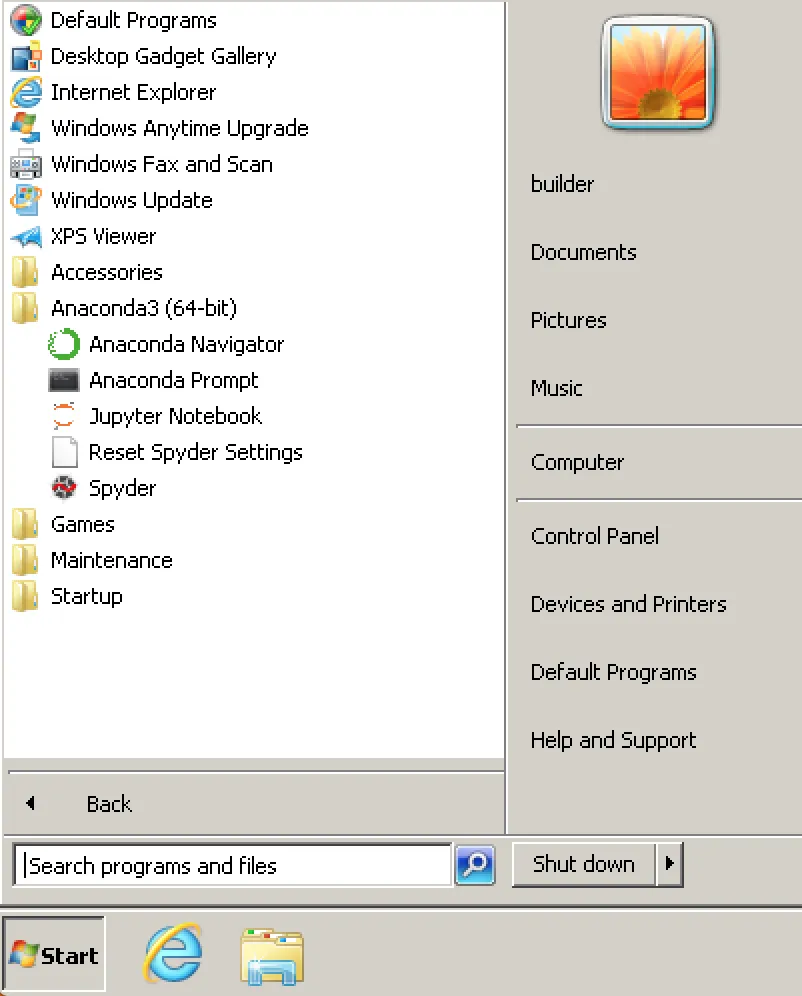The width and height of the screenshot is (802, 996).
Task: Click the XPS Viewer paper plane icon
Action: pyautogui.click(x=26, y=236)
